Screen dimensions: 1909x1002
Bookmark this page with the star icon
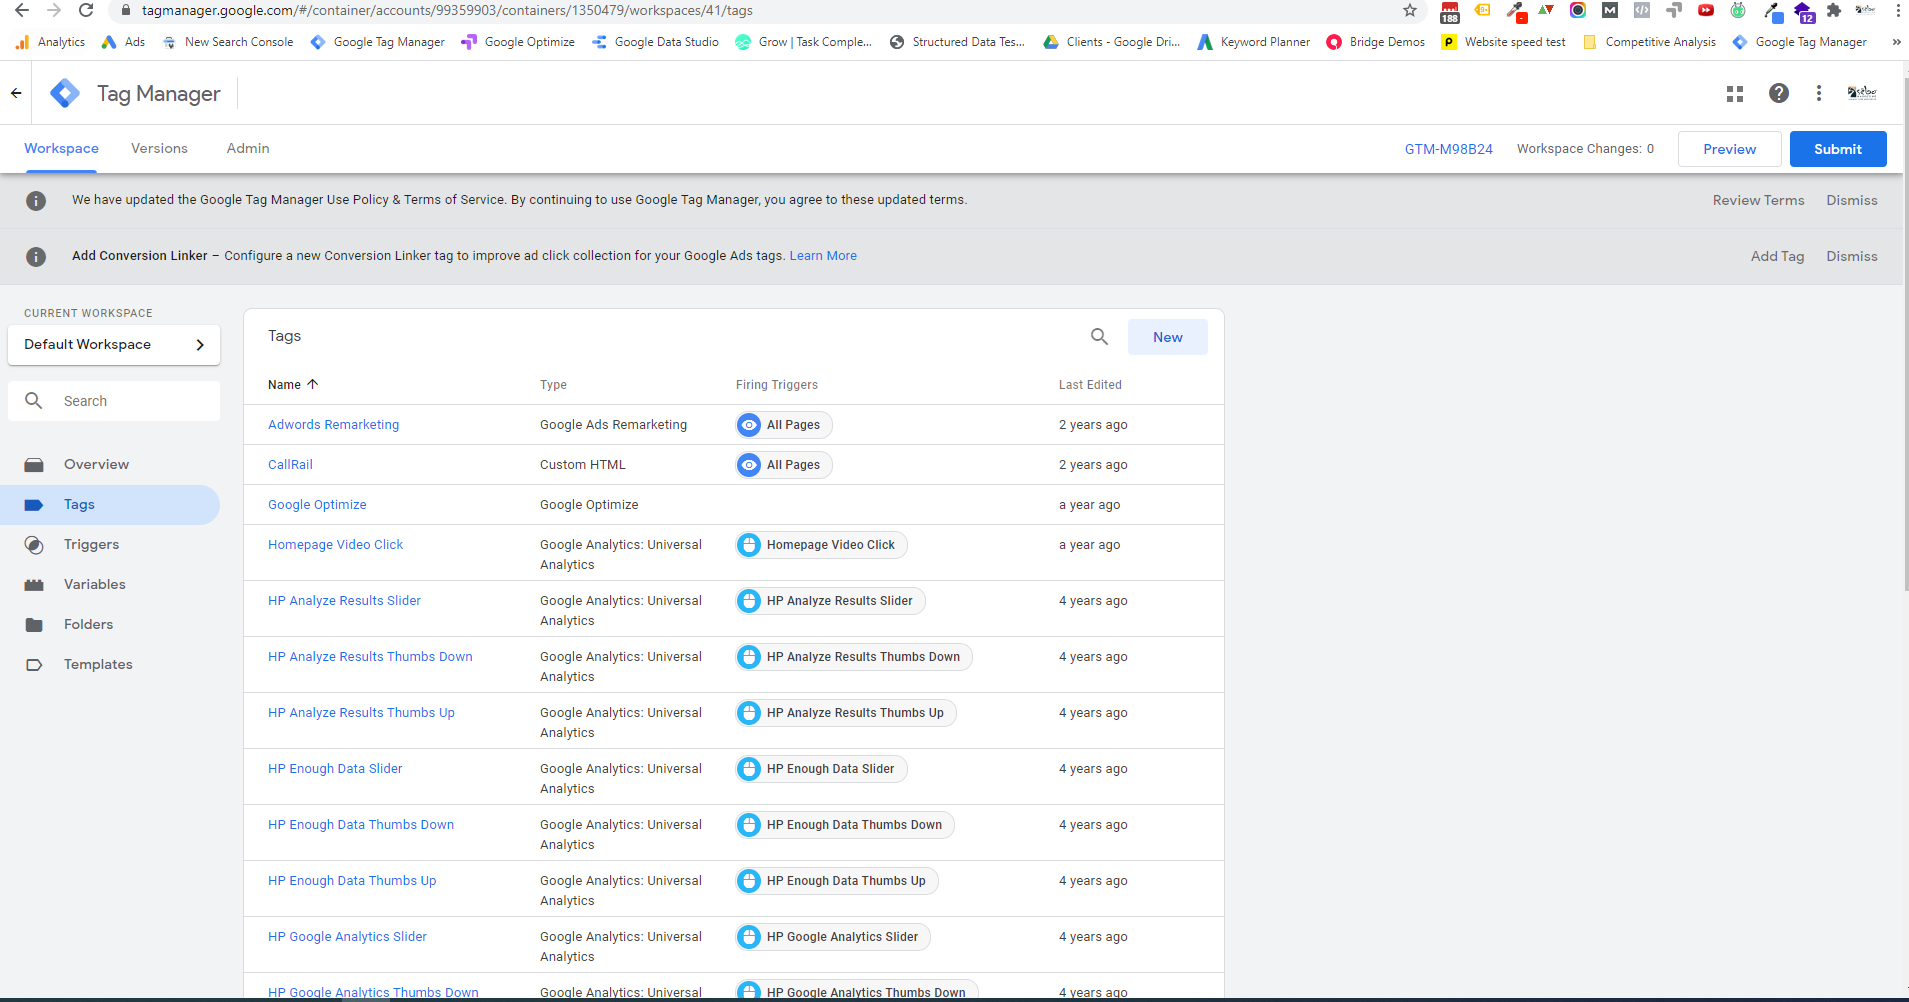click(1409, 11)
